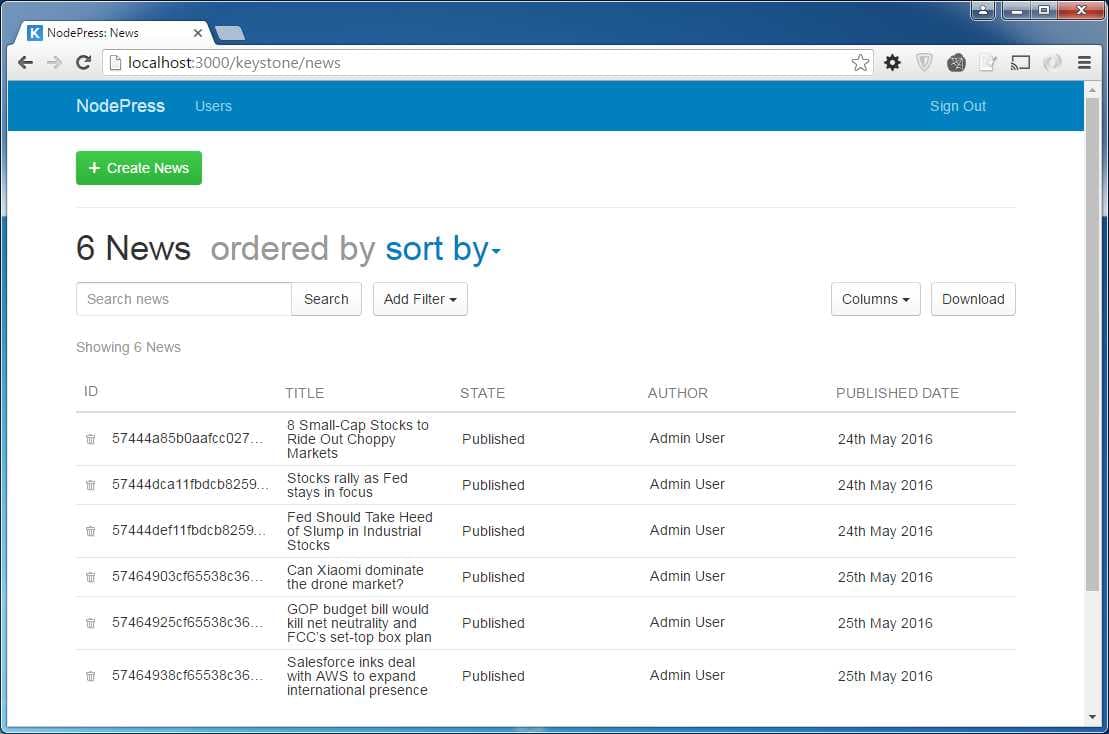Open the Chrome hamburger menu
Screen dimensions: 1109x734
pyautogui.click(x=1084, y=63)
